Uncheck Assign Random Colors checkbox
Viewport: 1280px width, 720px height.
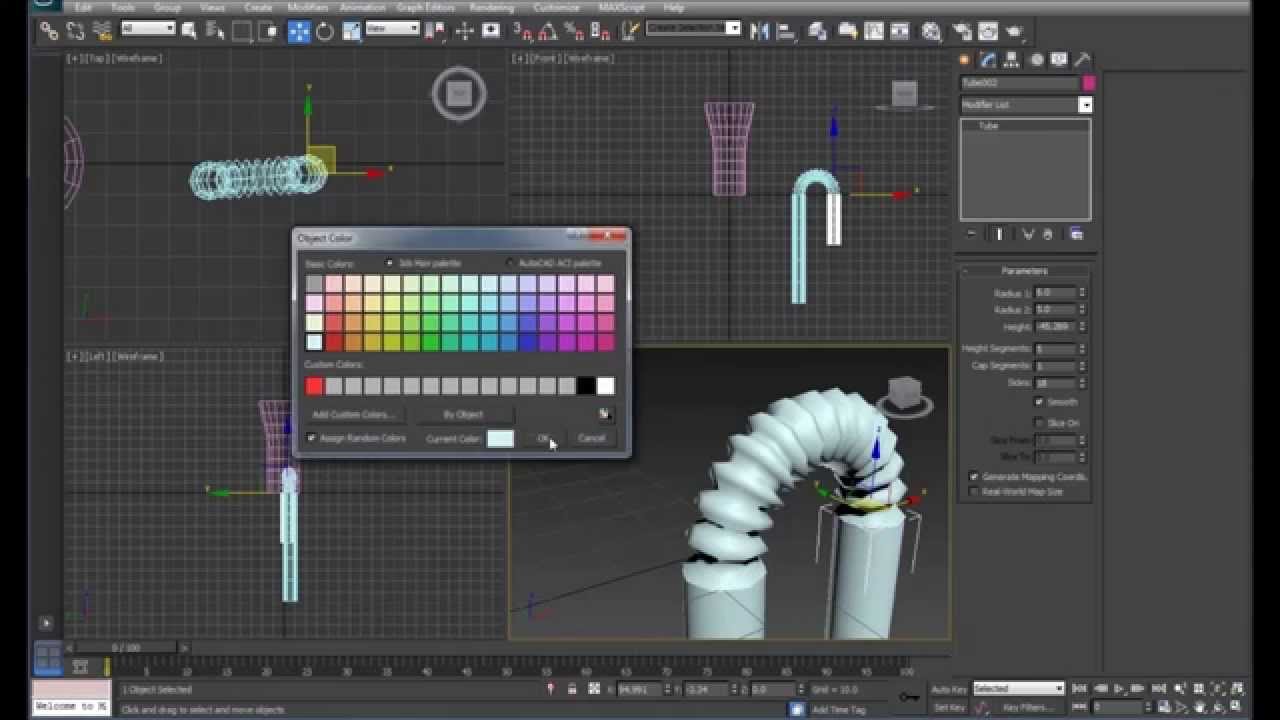click(312, 438)
